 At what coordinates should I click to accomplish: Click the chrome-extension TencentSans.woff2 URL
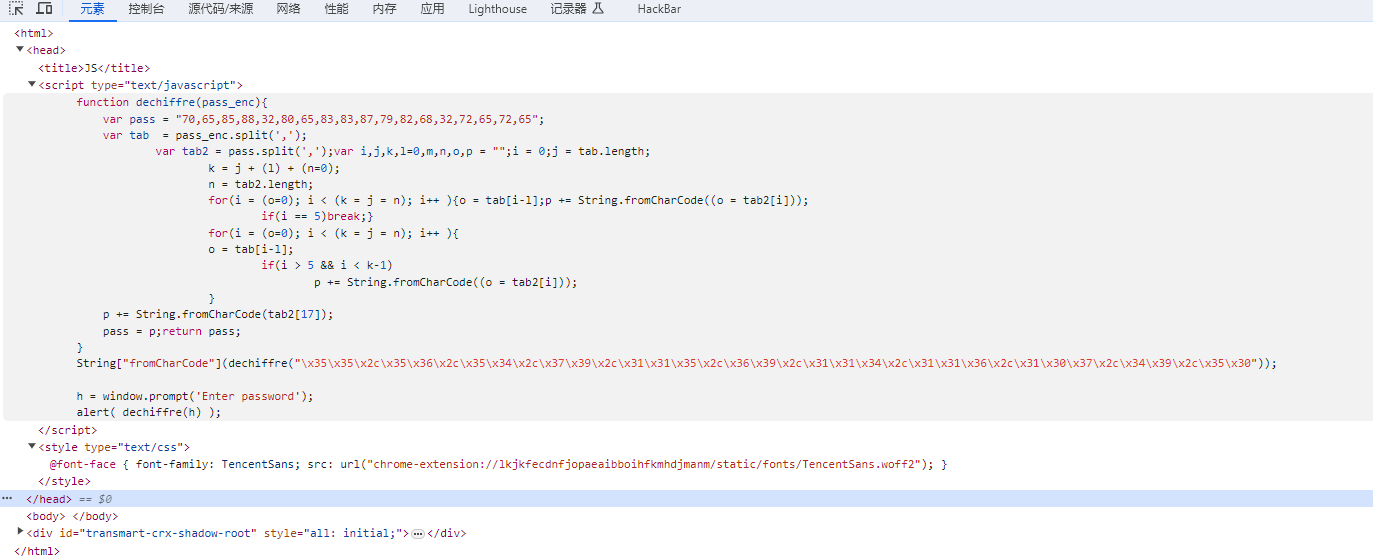[x=646, y=464]
